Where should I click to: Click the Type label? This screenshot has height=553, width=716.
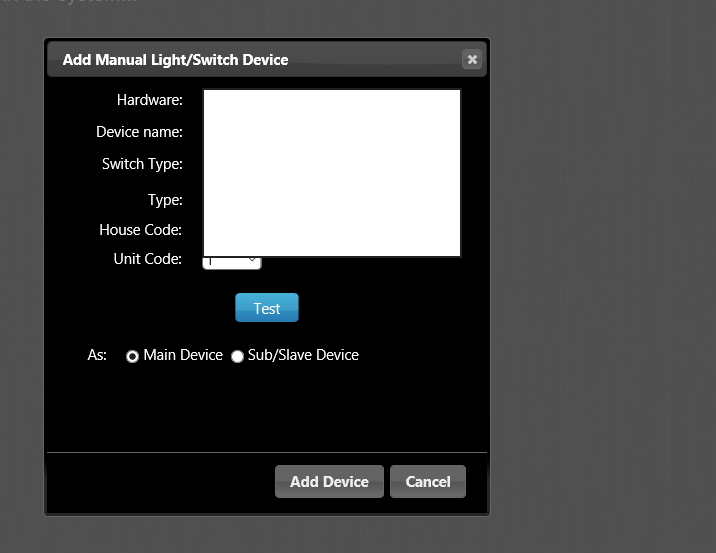165,200
